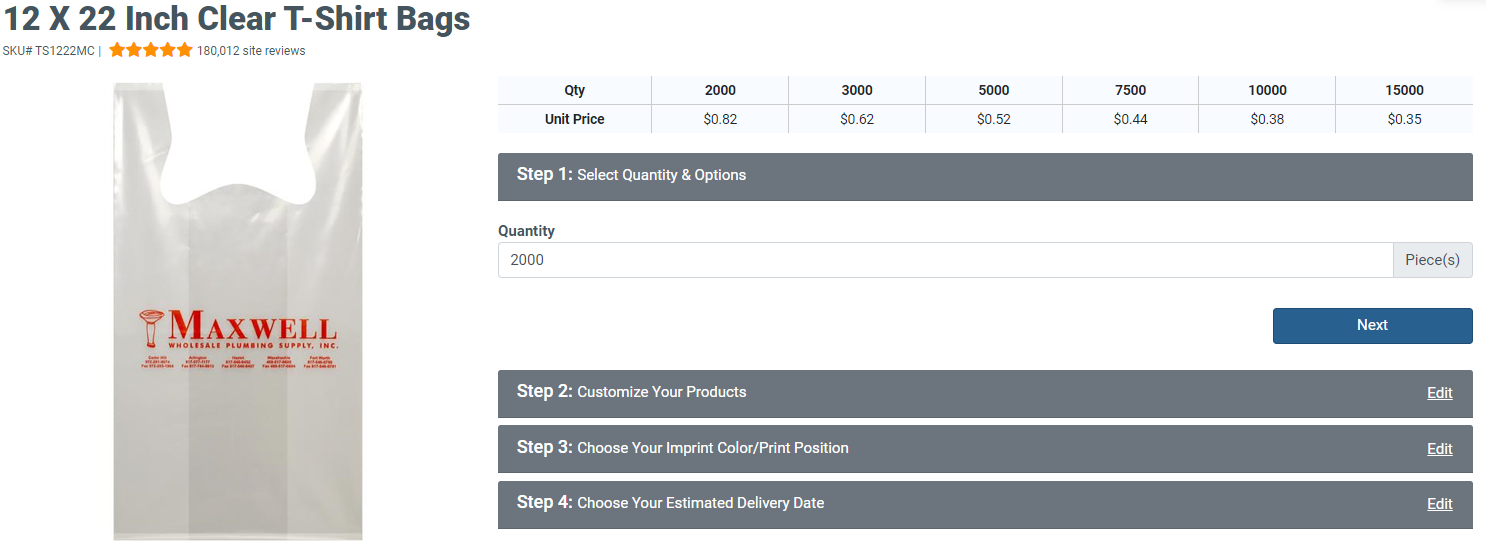Click Edit link for Step 2

pos(1439,393)
